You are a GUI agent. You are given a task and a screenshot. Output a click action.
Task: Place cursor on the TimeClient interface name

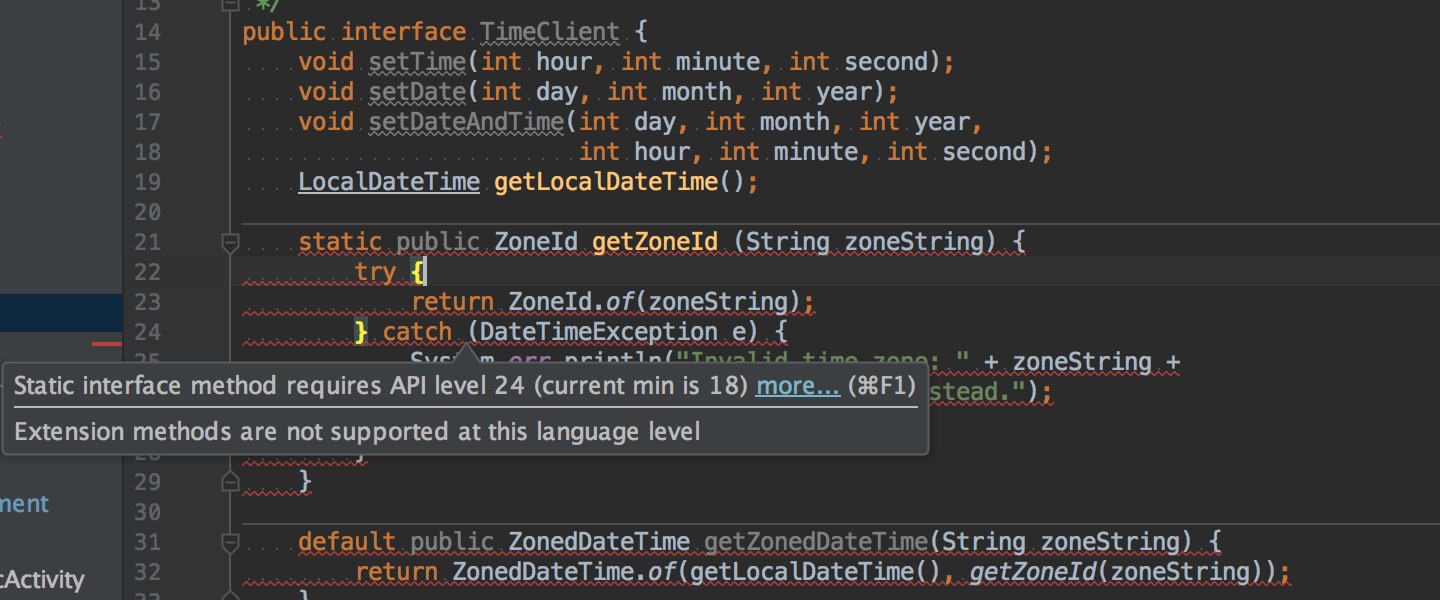coord(547,31)
